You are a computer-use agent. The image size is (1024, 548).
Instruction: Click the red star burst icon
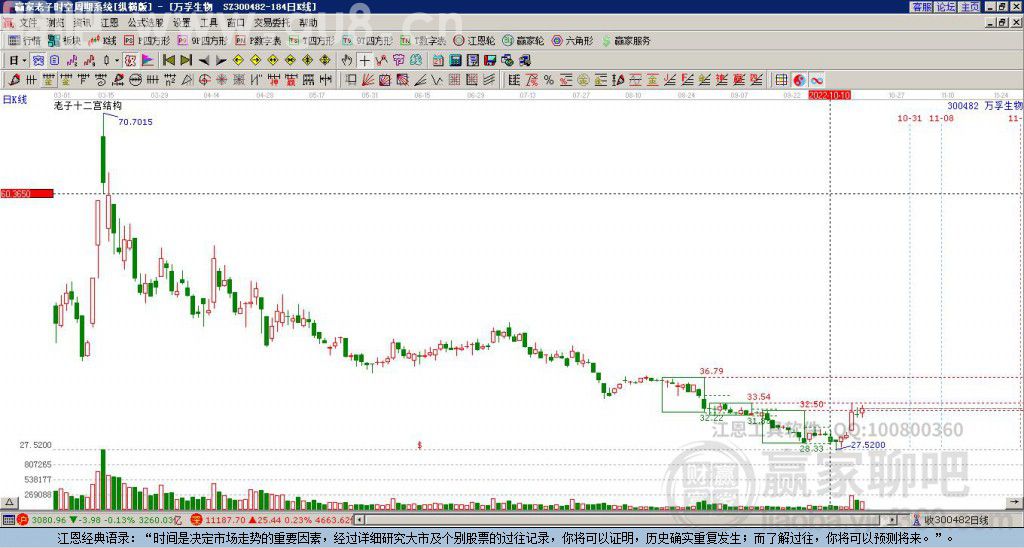221,80
